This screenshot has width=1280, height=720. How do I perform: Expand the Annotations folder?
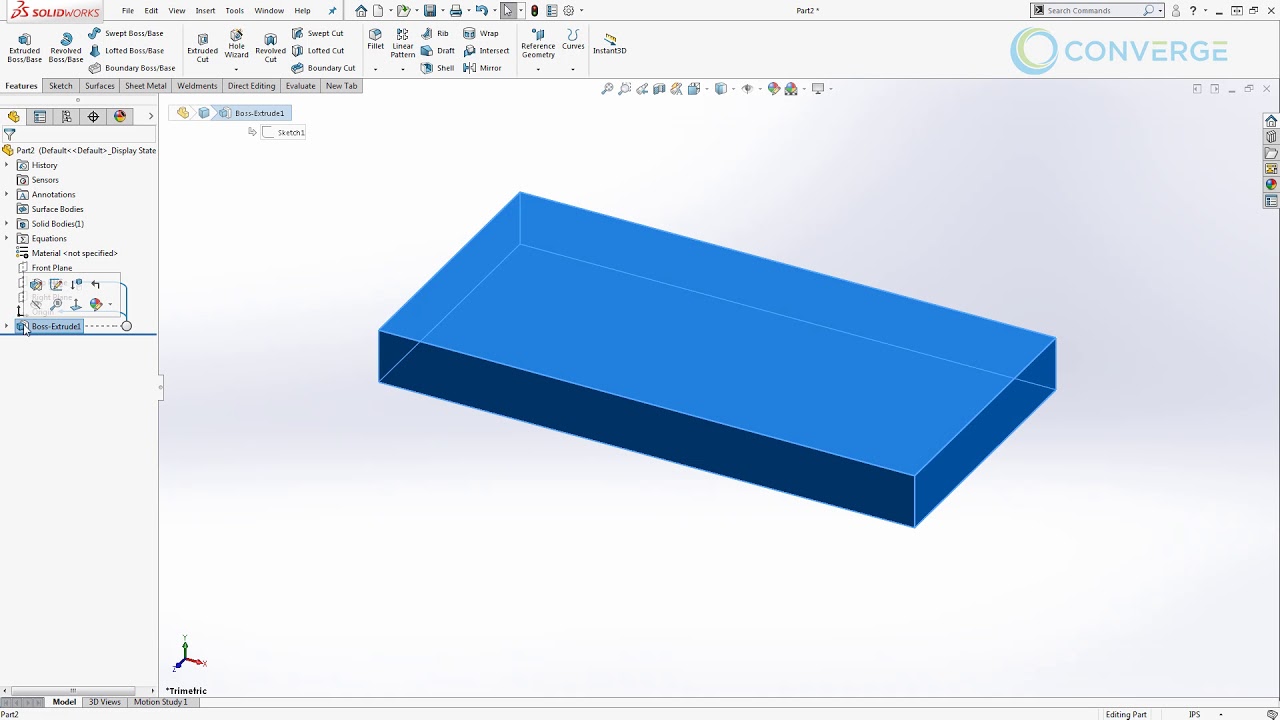click(7, 194)
